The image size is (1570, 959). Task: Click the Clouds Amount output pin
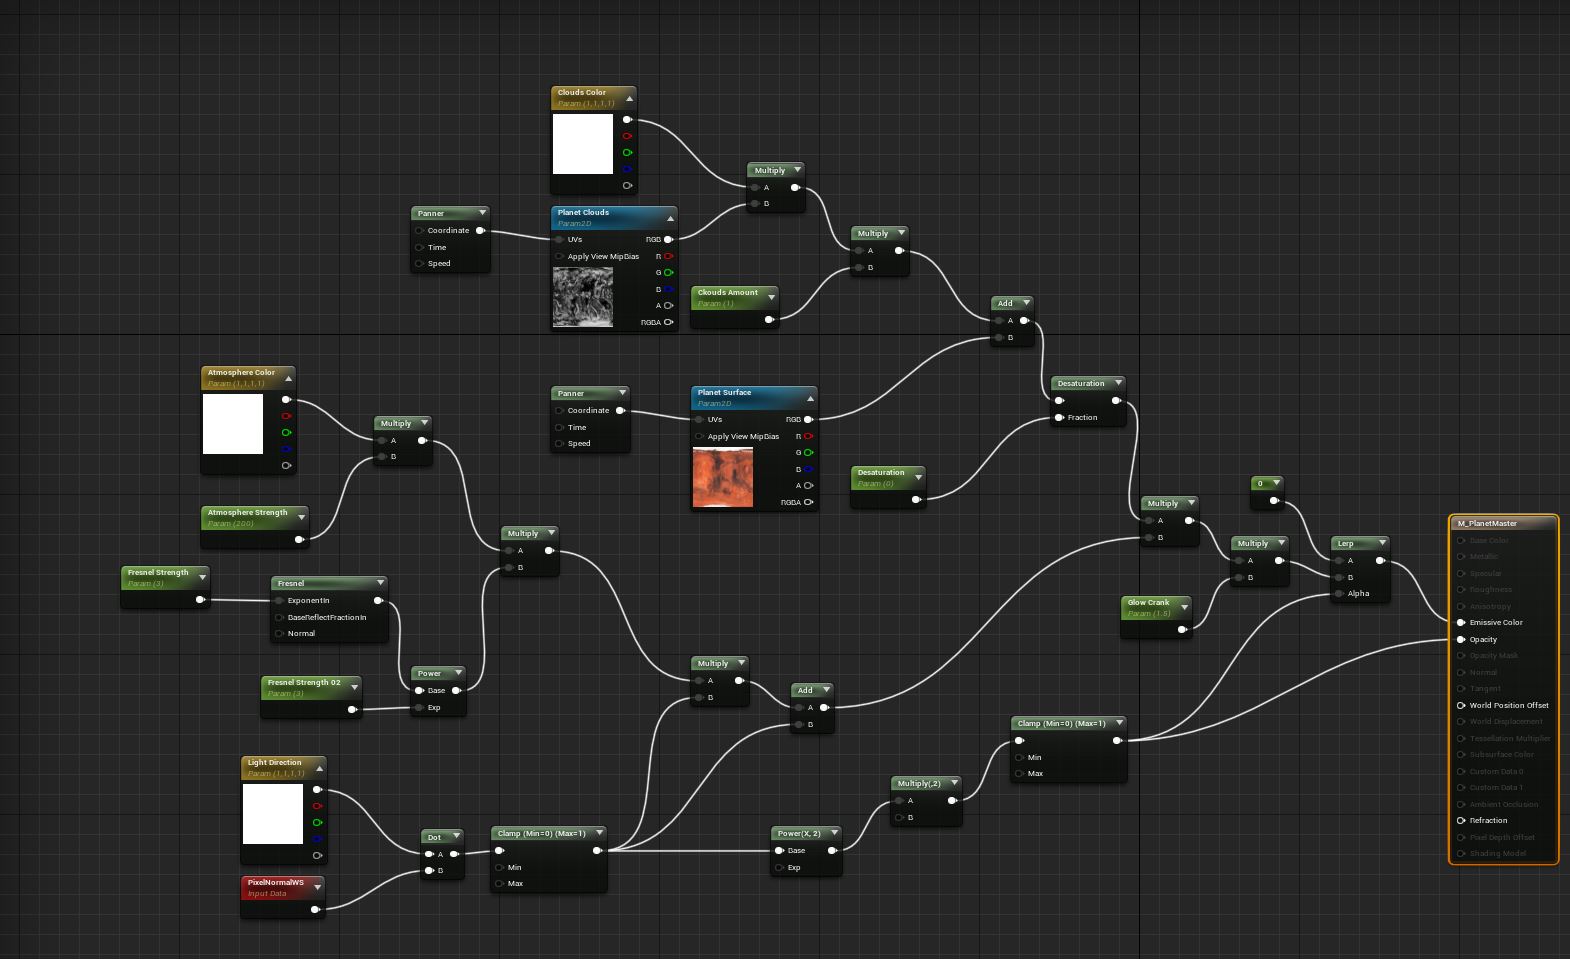[x=769, y=320]
